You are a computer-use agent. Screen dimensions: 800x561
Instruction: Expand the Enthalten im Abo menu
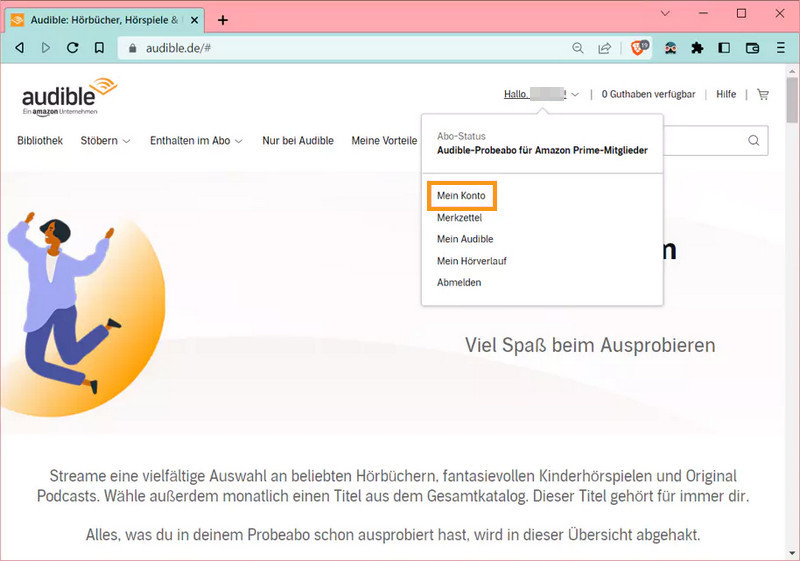click(x=196, y=141)
